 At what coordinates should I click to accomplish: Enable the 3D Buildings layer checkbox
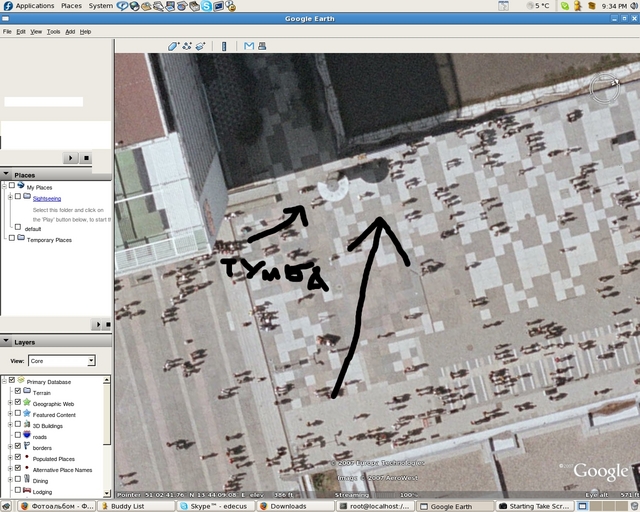[18, 424]
